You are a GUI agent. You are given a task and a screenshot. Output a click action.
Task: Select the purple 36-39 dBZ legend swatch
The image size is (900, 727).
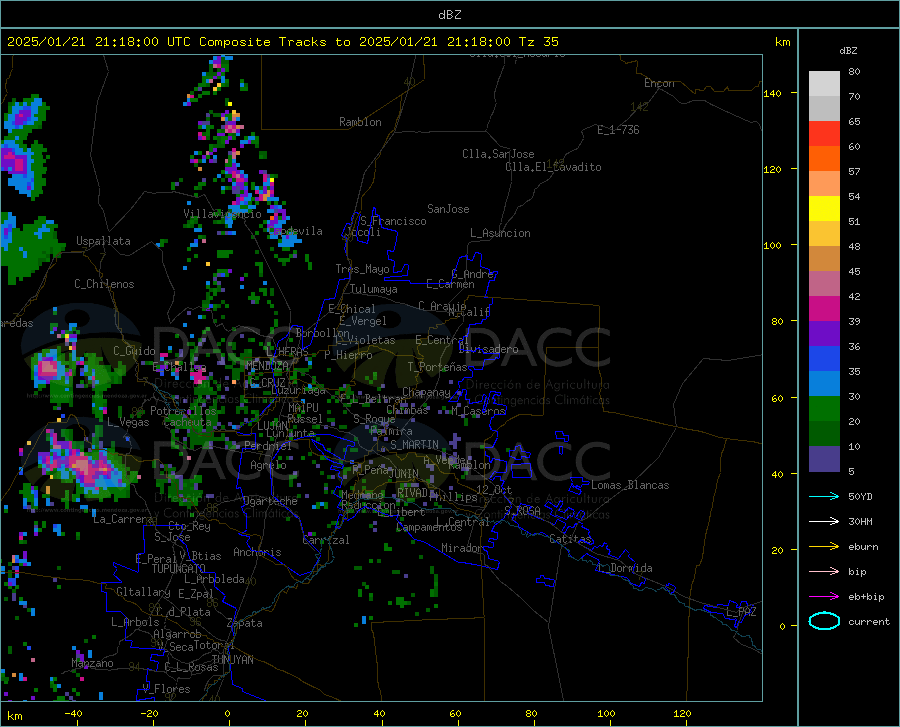[824, 334]
